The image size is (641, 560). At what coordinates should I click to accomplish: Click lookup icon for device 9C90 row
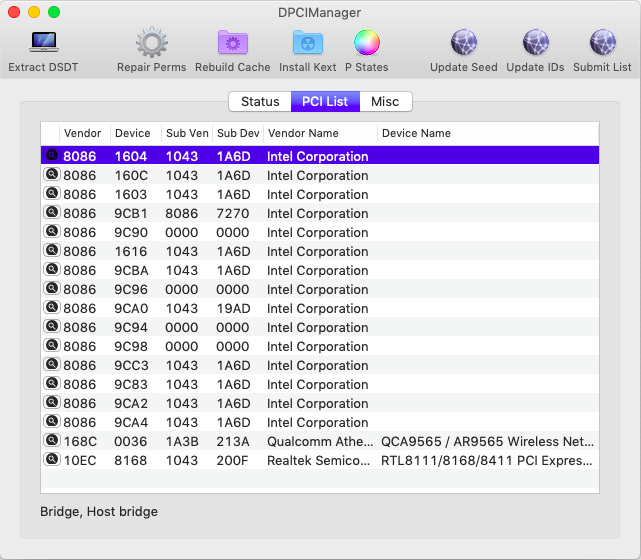[52, 231]
